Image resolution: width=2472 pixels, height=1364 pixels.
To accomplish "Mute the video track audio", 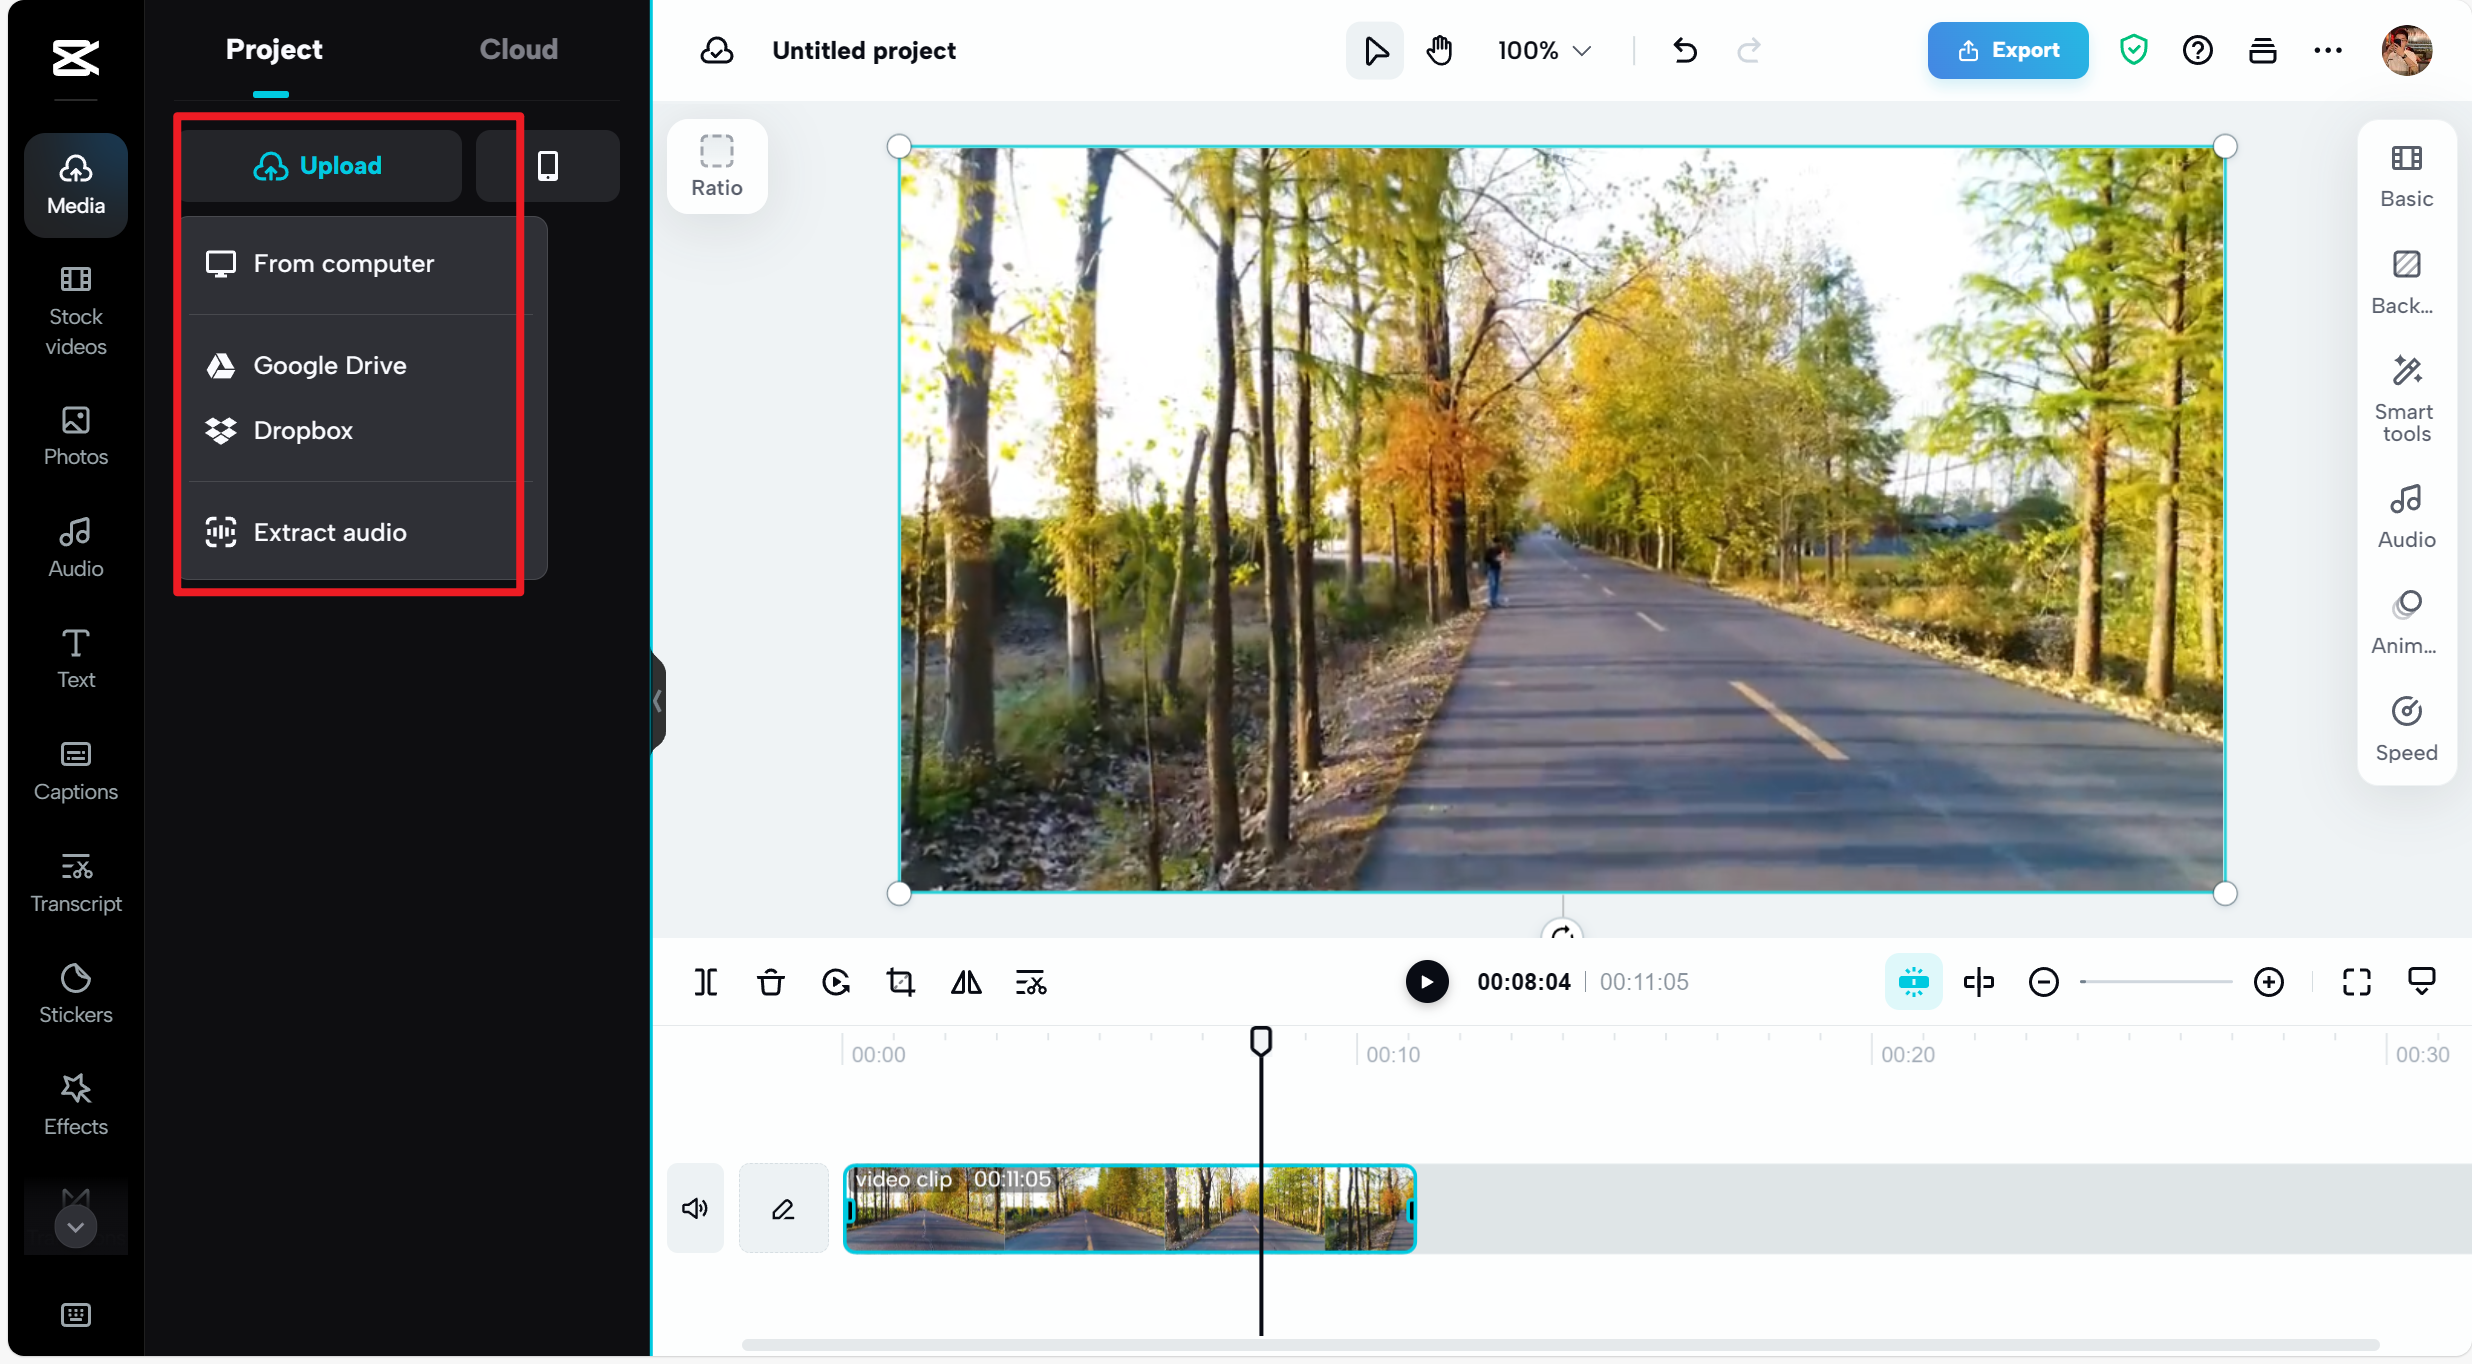I will coord(695,1208).
